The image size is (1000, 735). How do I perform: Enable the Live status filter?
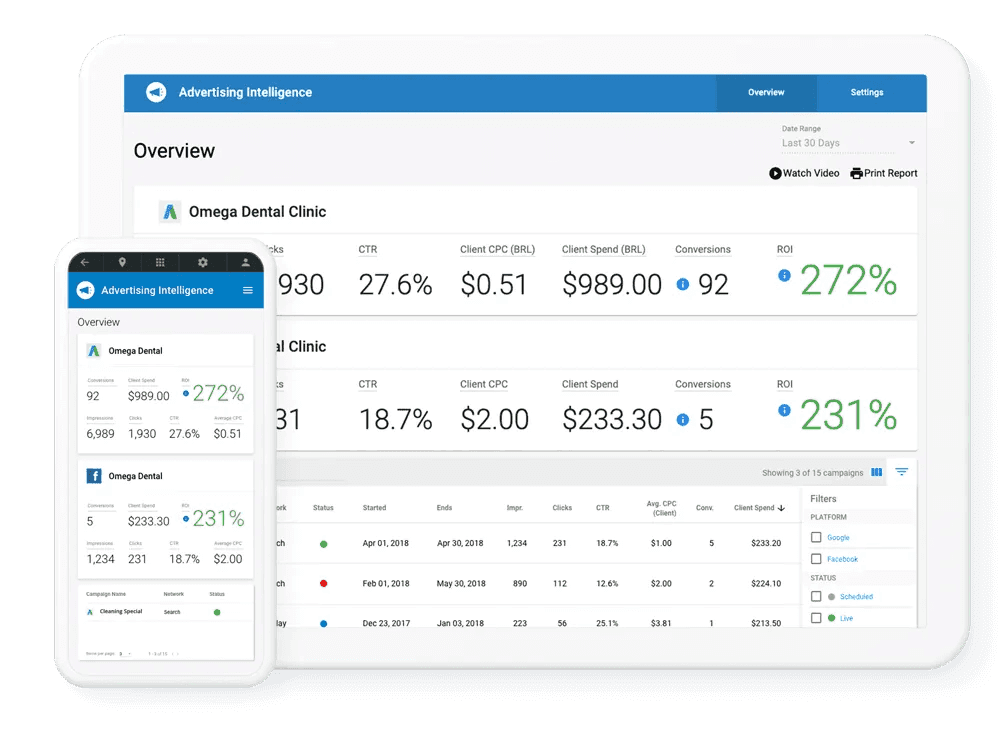(x=816, y=618)
